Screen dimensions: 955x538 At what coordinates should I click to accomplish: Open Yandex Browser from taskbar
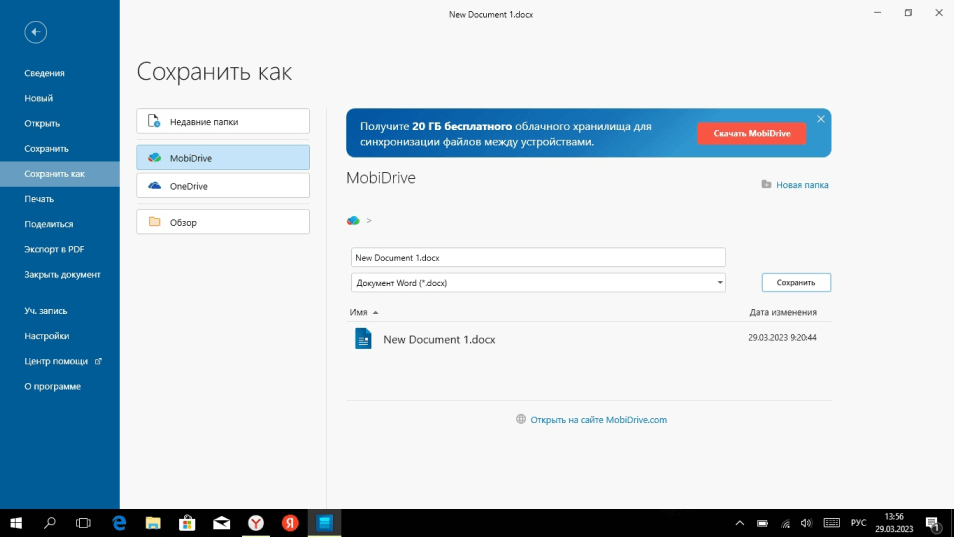point(256,523)
